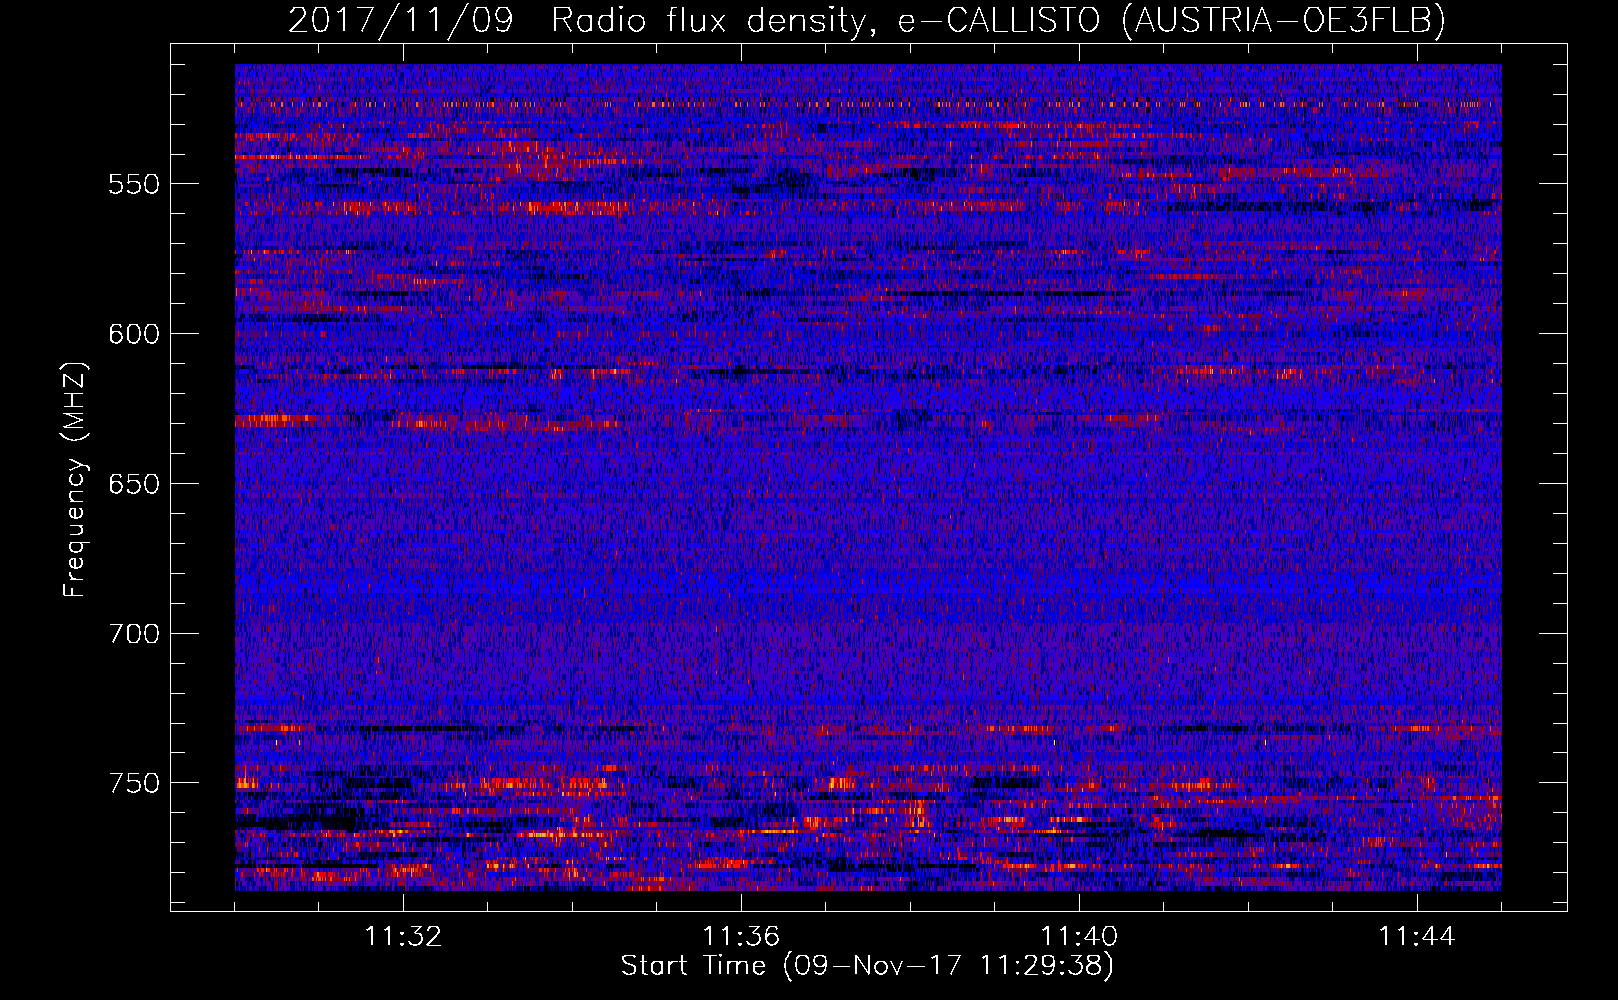
Task: Select the 550 frequency tick label
Action: 133,184
